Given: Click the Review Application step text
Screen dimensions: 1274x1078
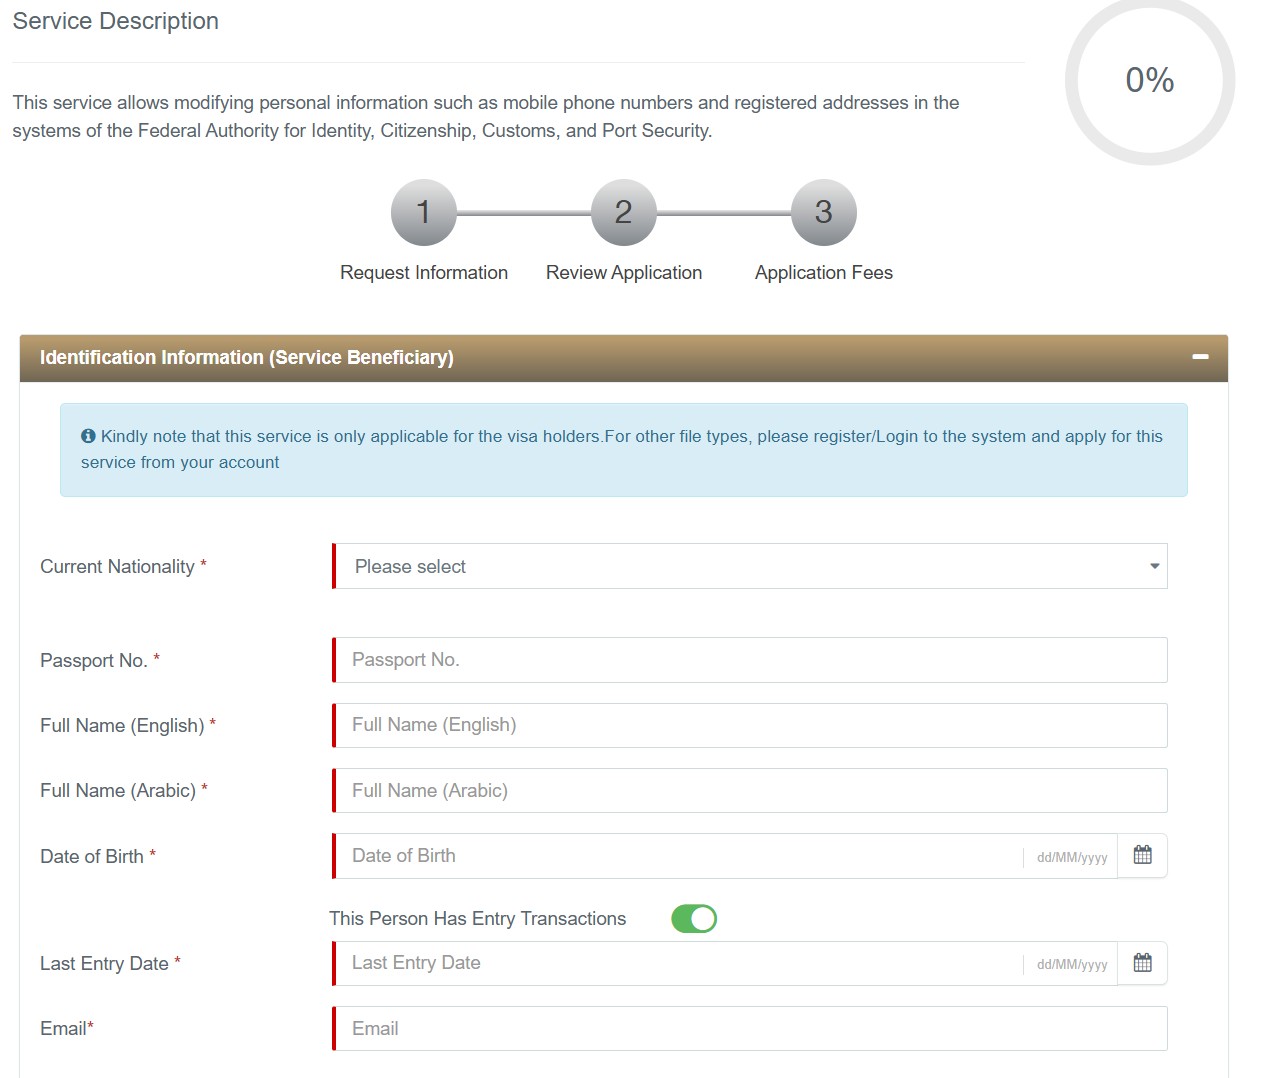Looking at the screenshot, I should tap(623, 272).
